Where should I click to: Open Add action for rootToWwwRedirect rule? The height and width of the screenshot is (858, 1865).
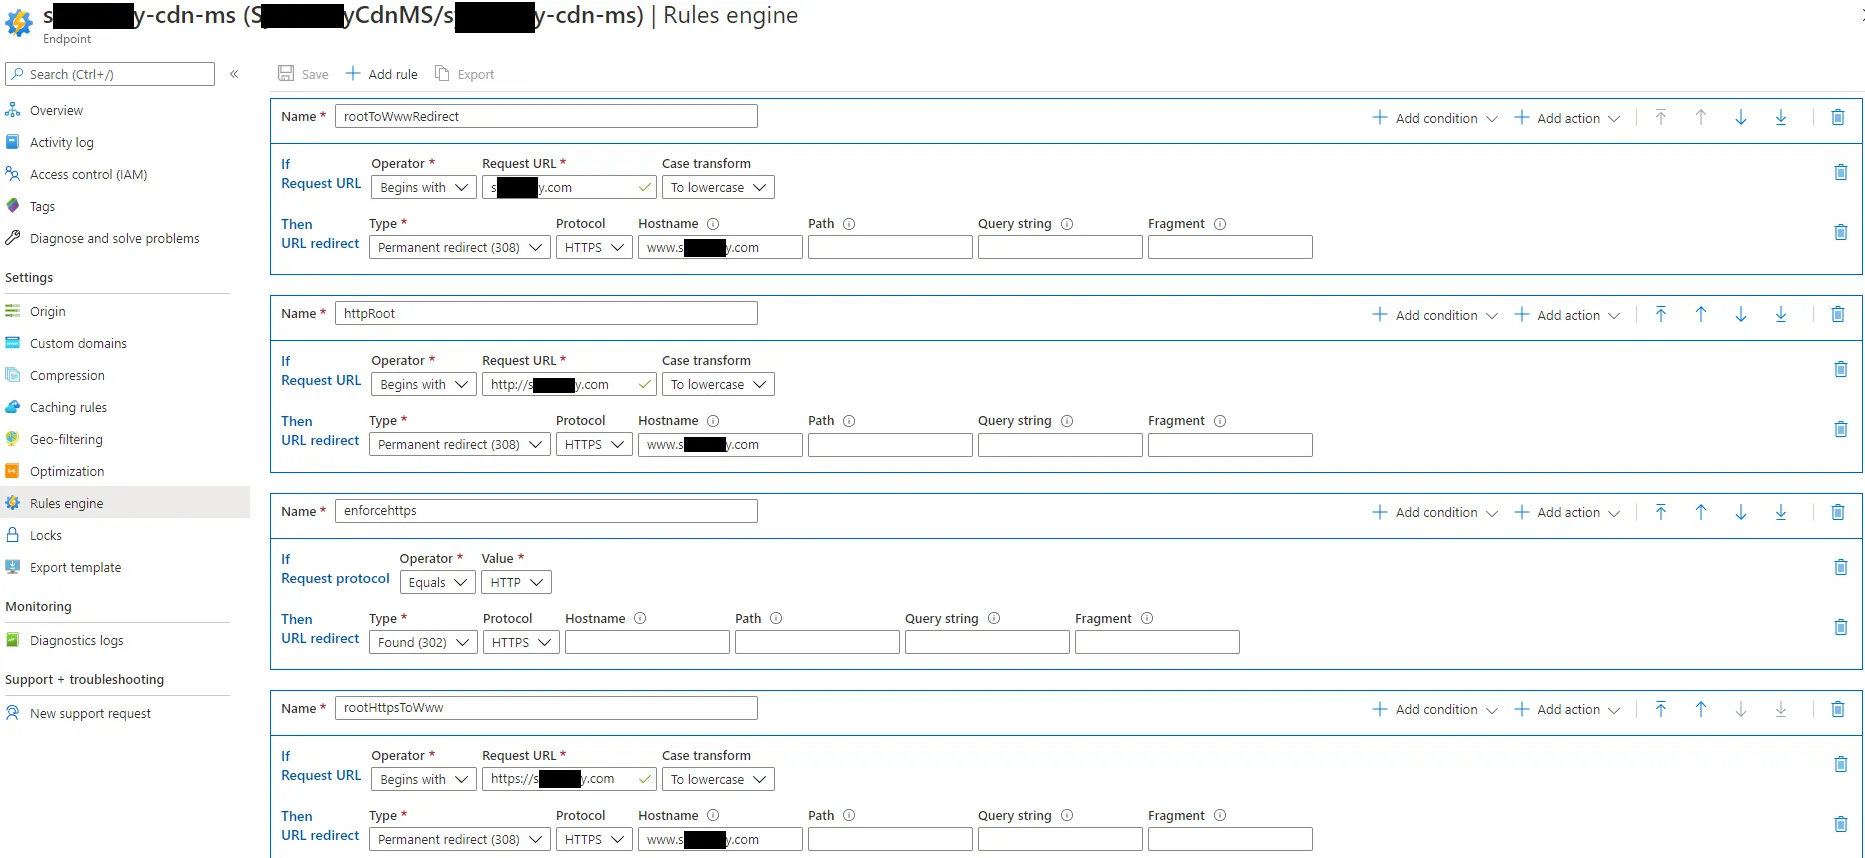1567,118
